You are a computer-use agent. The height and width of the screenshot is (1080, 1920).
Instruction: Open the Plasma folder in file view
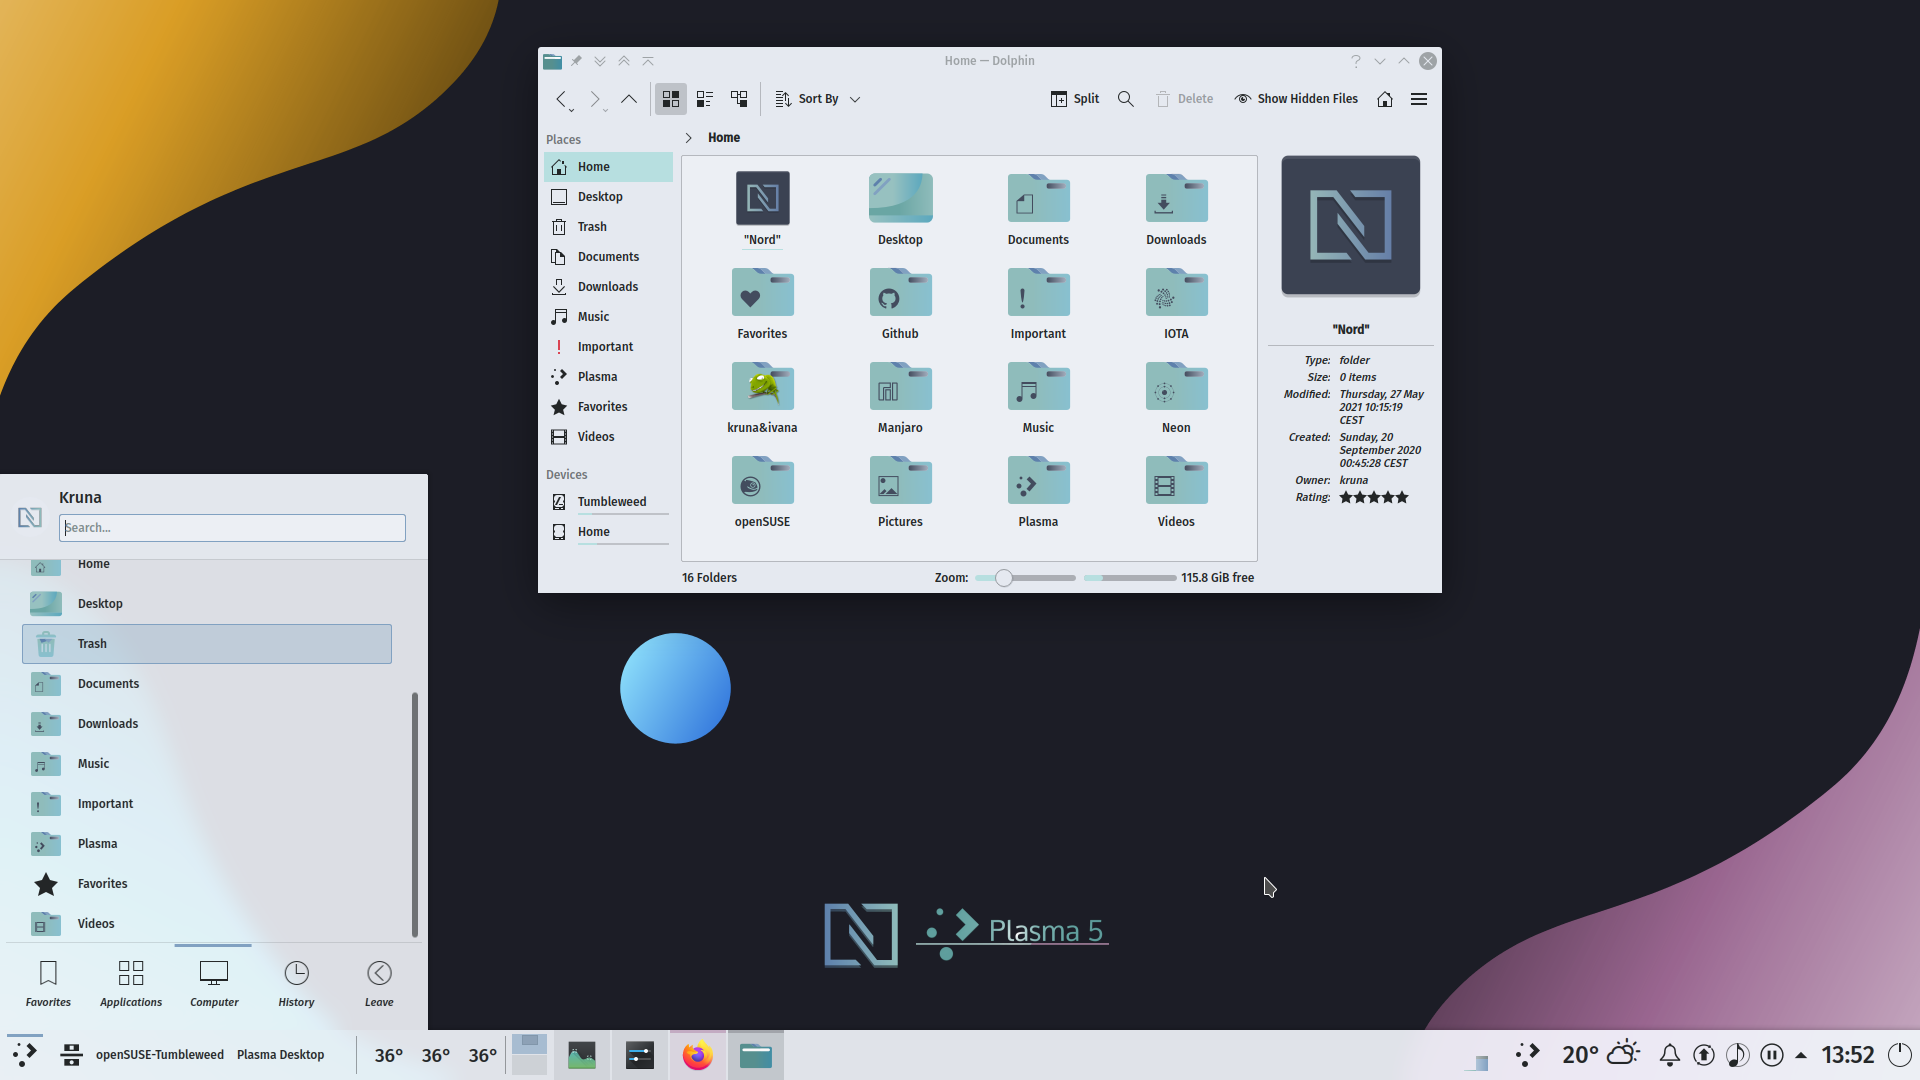point(1038,480)
